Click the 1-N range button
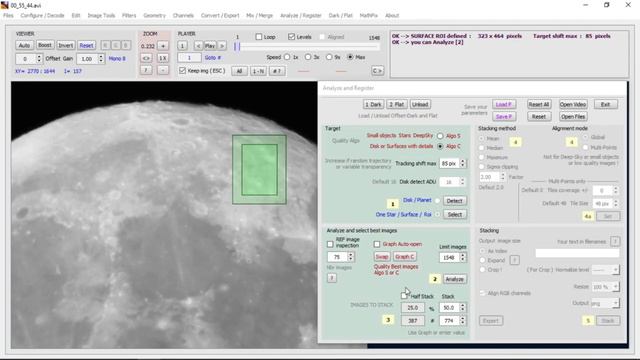 point(258,71)
